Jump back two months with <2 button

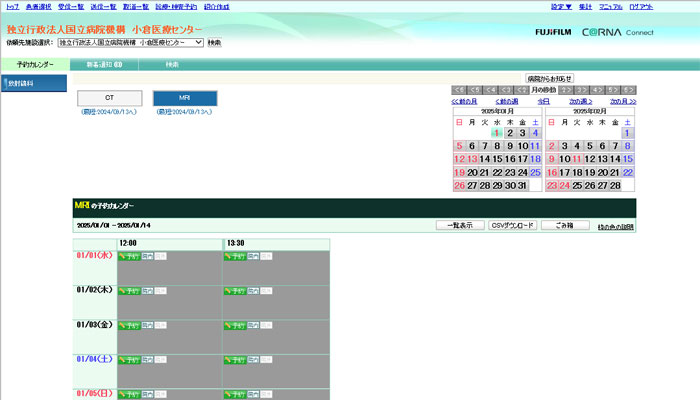click(521, 90)
